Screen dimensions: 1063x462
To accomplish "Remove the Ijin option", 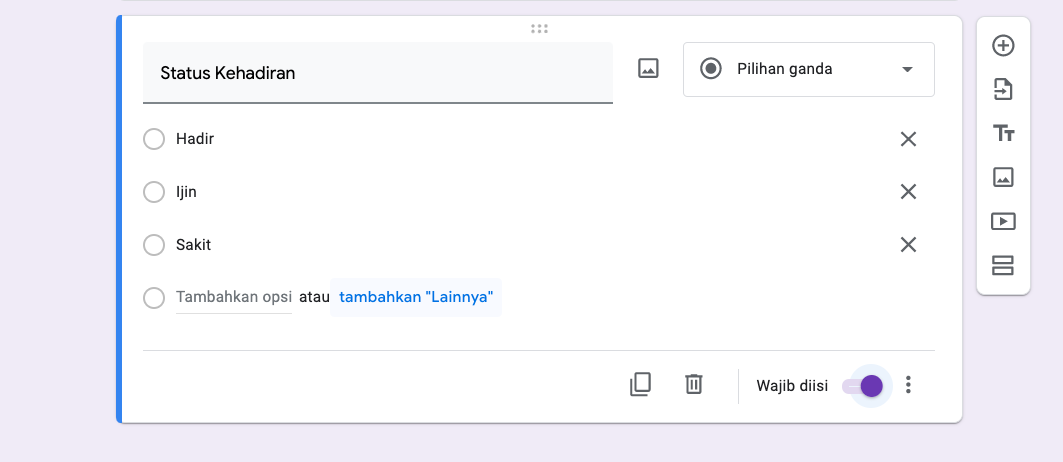I will click(x=908, y=192).
